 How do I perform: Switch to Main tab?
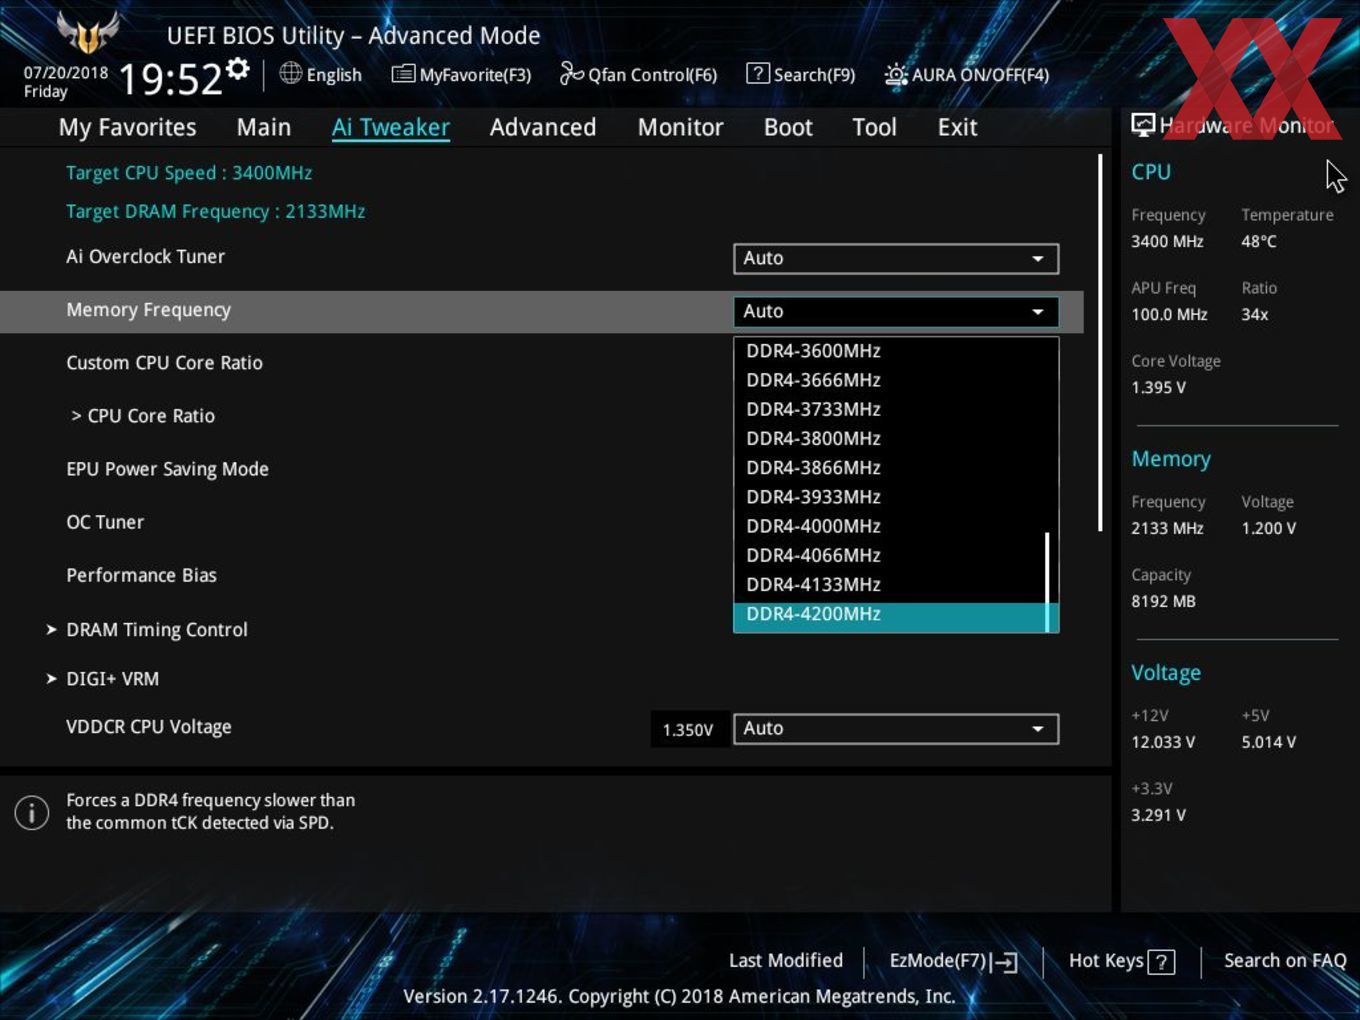click(x=264, y=127)
